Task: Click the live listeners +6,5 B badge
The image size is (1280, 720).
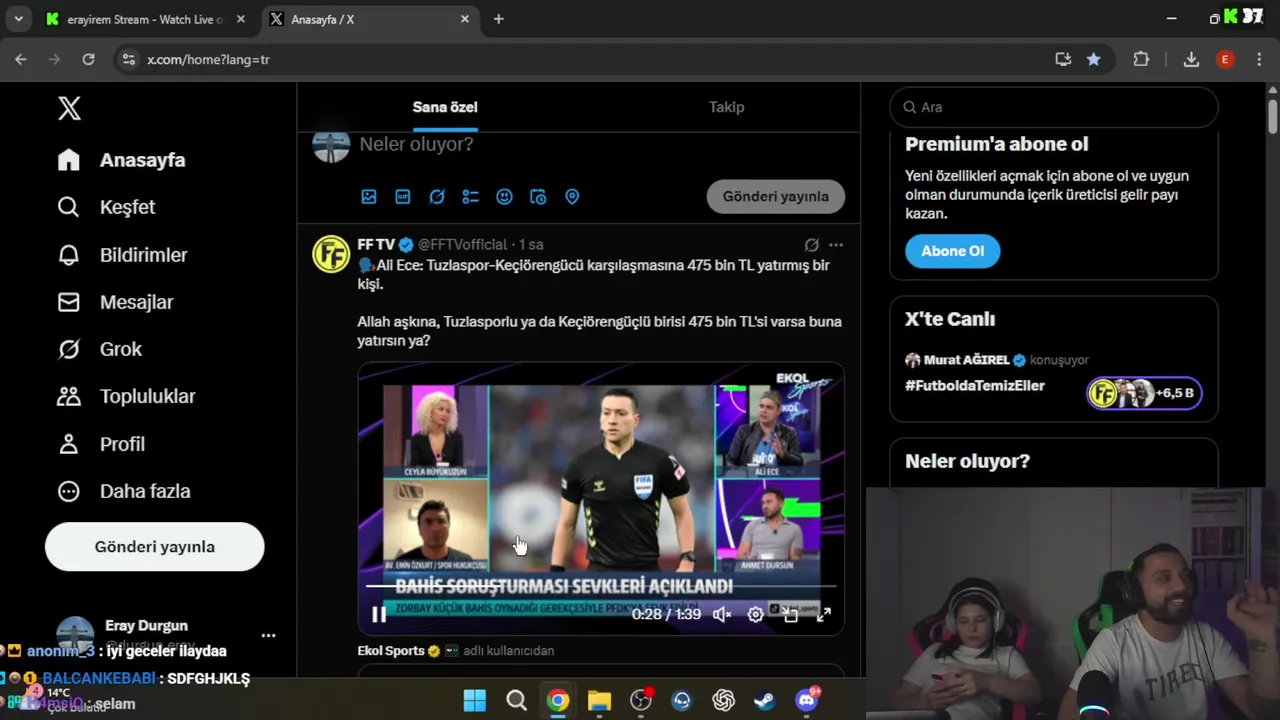Action: tap(1145, 393)
